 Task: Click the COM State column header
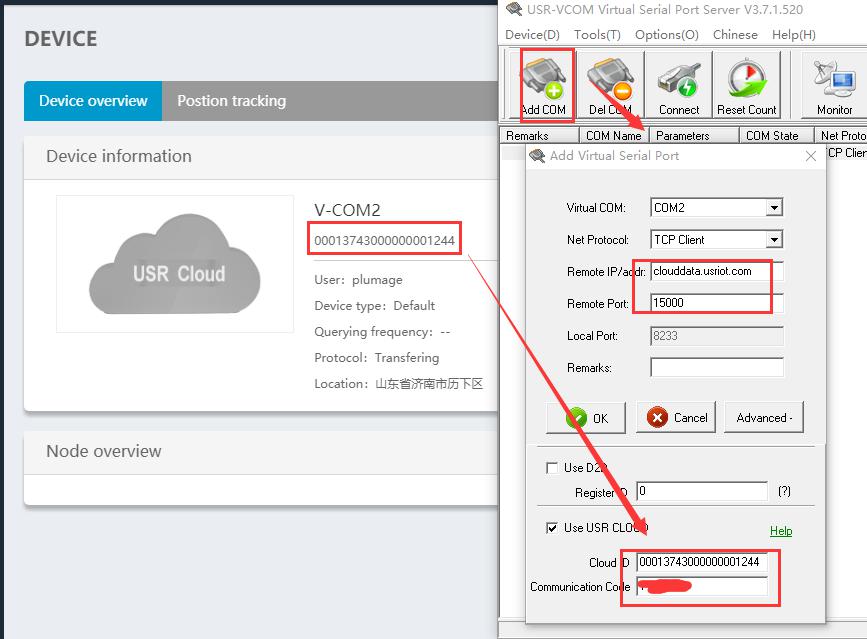tap(776, 135)
